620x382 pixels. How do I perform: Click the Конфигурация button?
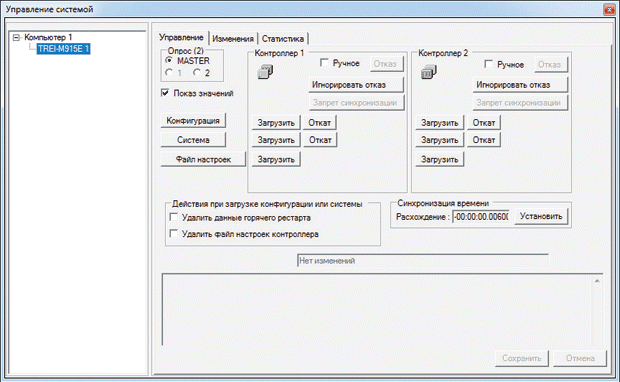tap(193, 121)
